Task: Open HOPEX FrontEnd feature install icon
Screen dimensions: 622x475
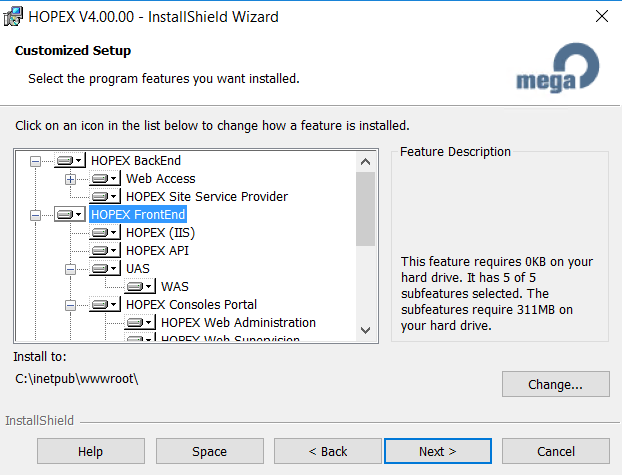Action: [x=69, y=214]
